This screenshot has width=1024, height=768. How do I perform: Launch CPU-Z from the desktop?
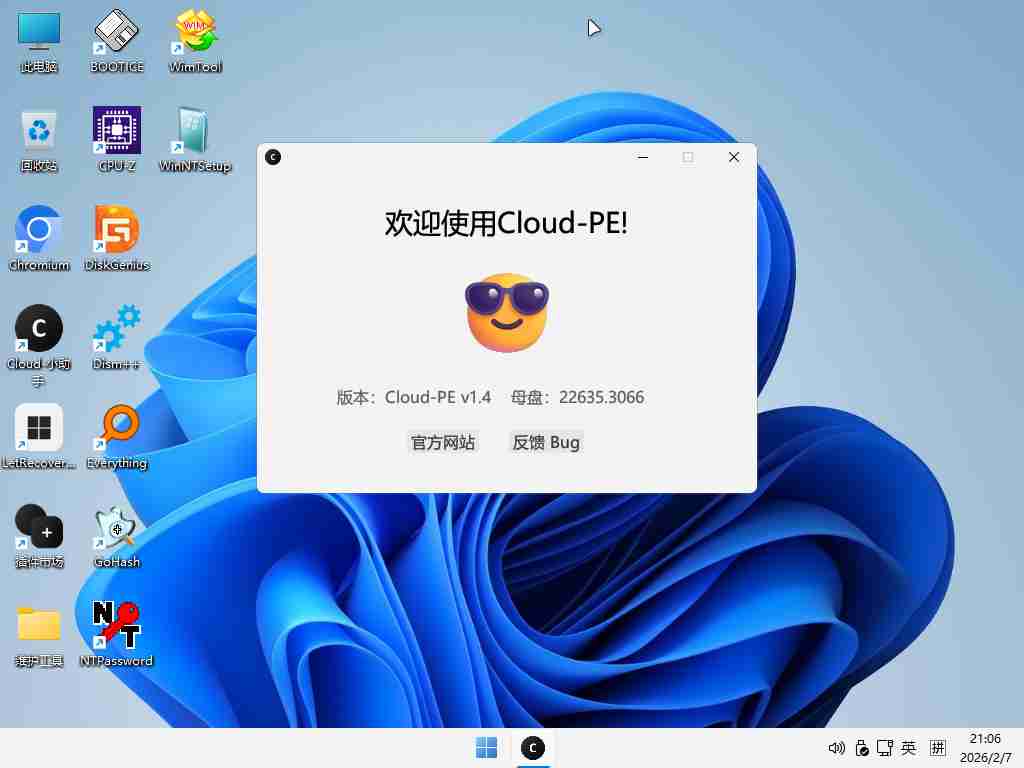point(117,132)
